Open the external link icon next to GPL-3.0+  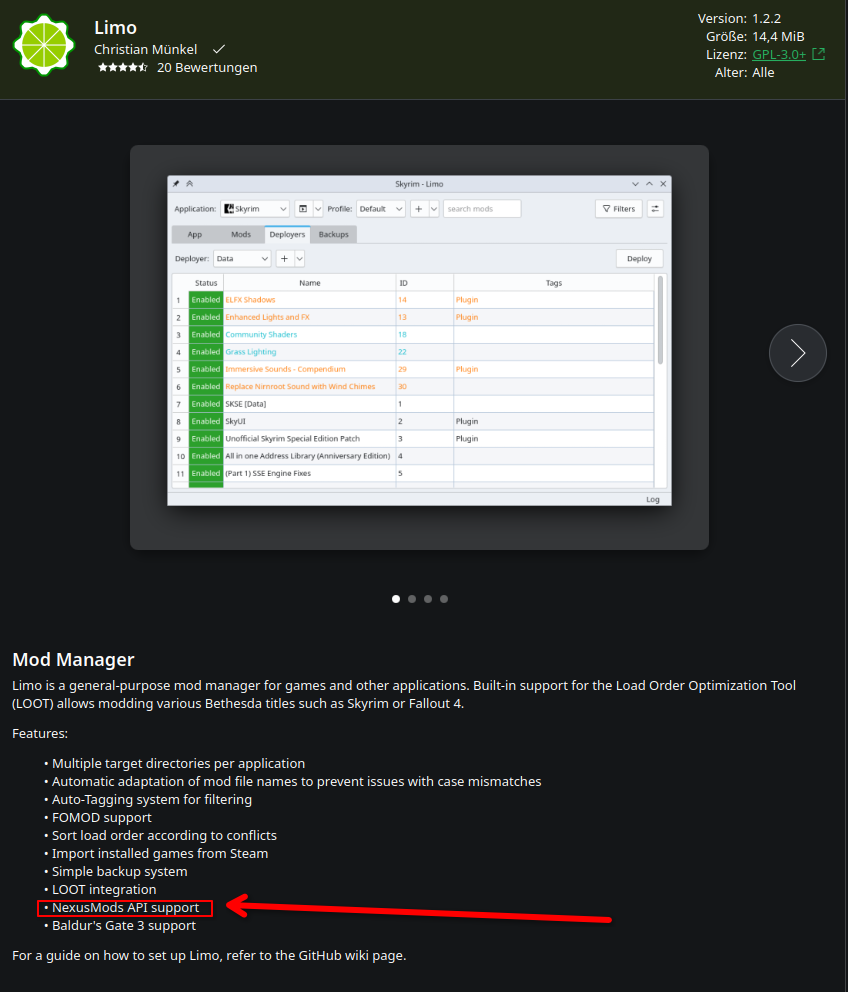point(818,54)
